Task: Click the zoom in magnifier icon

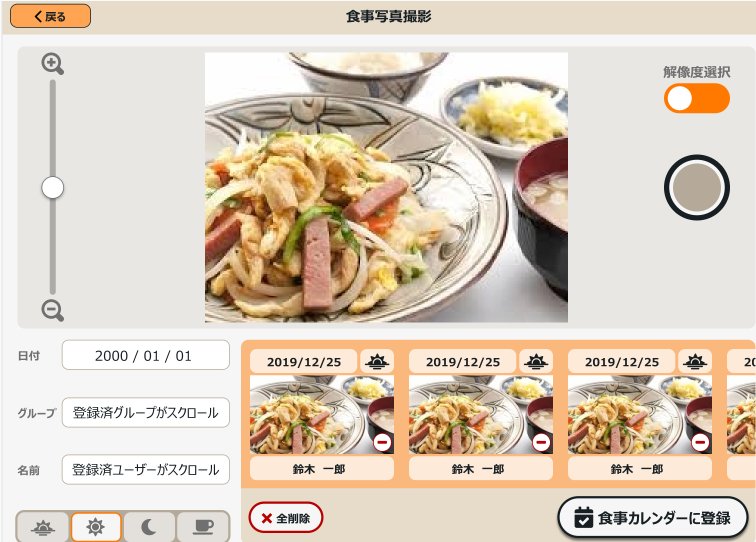Action: [53, 64]
